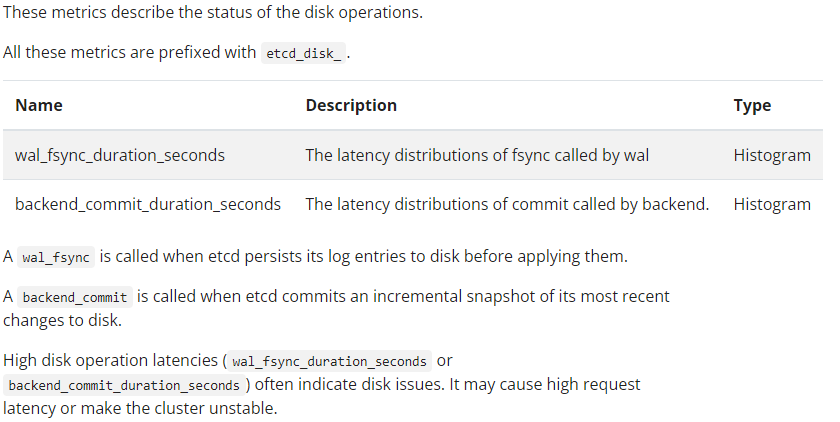Click the Description column header

[351, 105]
